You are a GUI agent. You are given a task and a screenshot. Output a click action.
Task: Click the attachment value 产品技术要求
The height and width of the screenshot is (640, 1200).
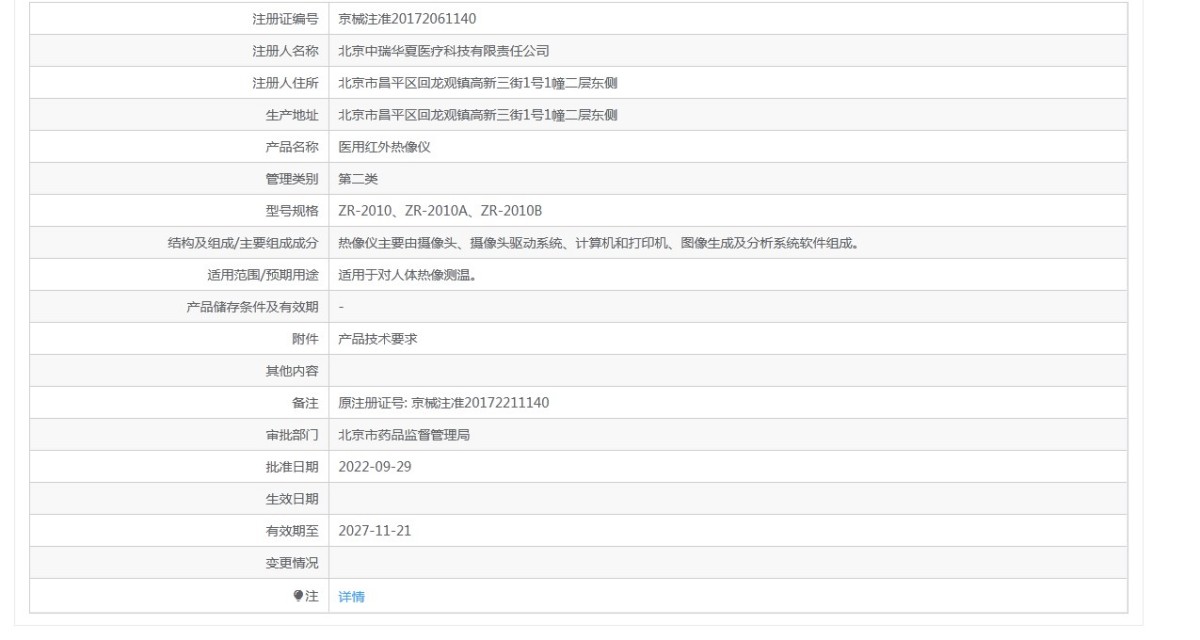[x=378, y=339]
